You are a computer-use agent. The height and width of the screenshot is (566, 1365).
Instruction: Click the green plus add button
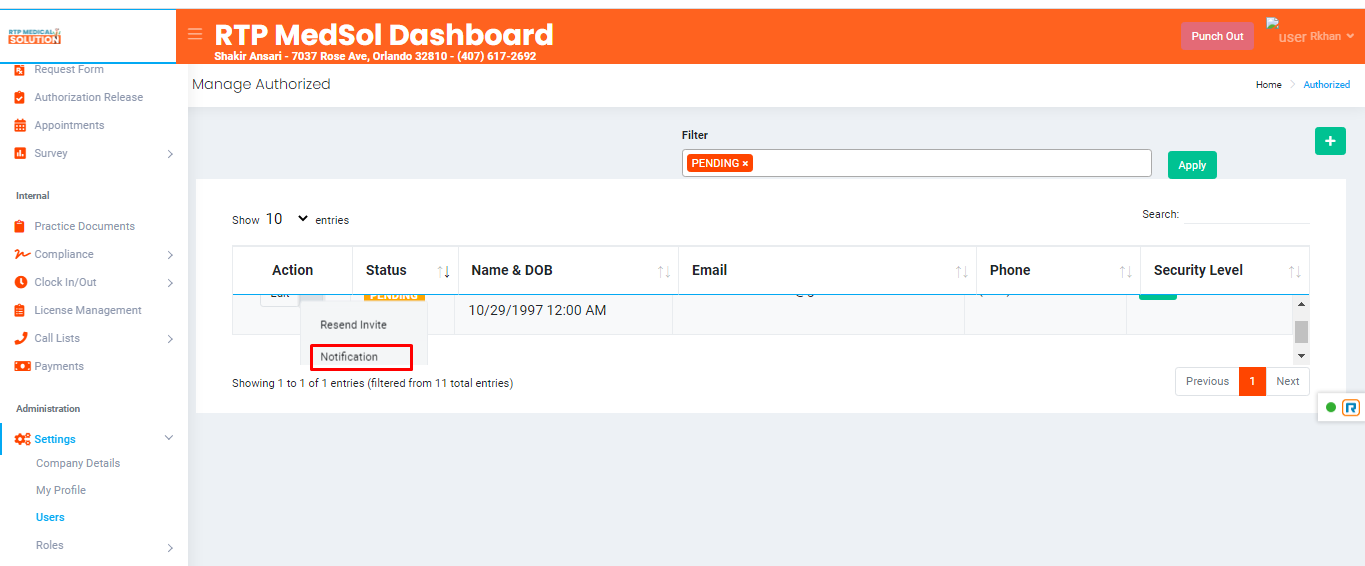(1329, 142)
